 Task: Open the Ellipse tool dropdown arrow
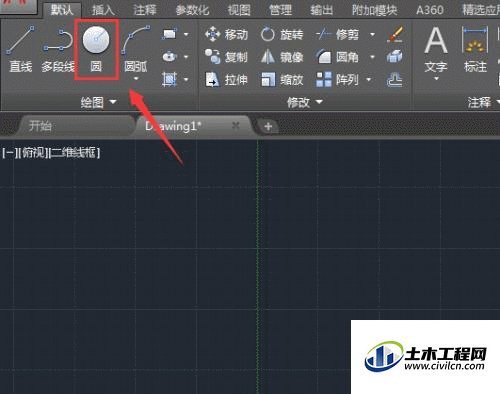point(186,57)
